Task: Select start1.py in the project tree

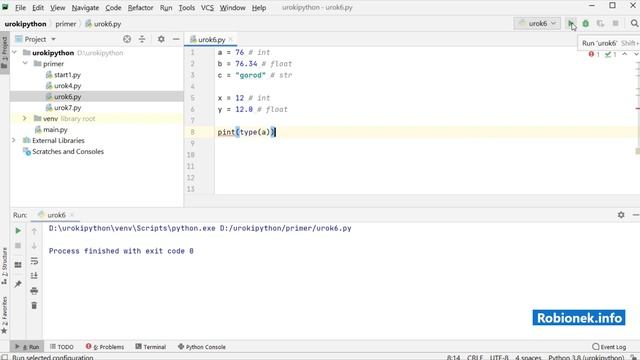Action: pos(67,75)
